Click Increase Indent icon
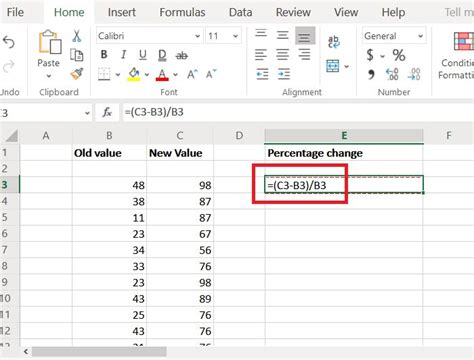Viewport: 474px width, 360px height. click(x=284, y=74)
